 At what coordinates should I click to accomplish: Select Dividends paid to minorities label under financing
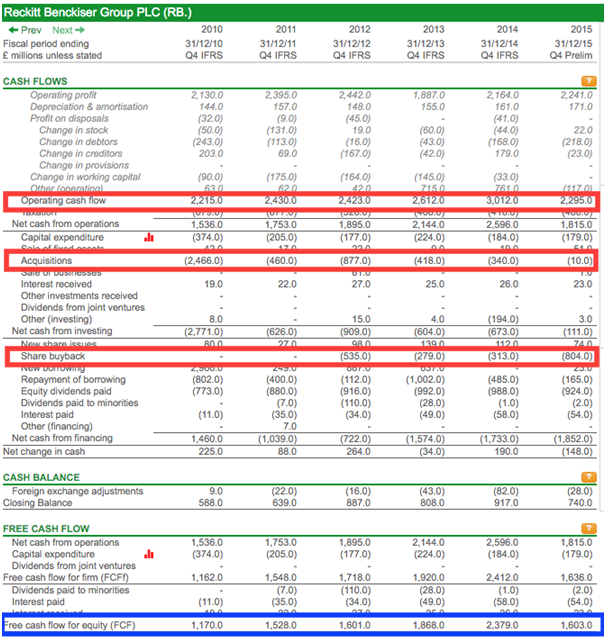tap(80, 403)
